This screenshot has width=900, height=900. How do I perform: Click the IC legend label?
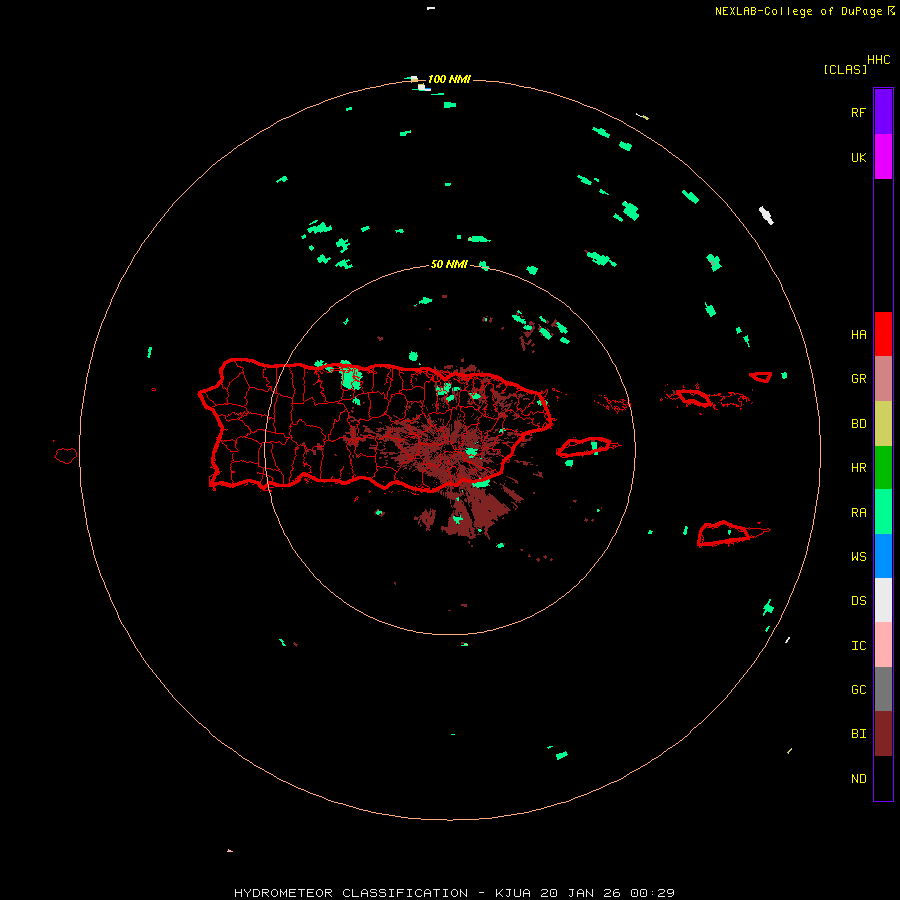click(x=858, y=645)
